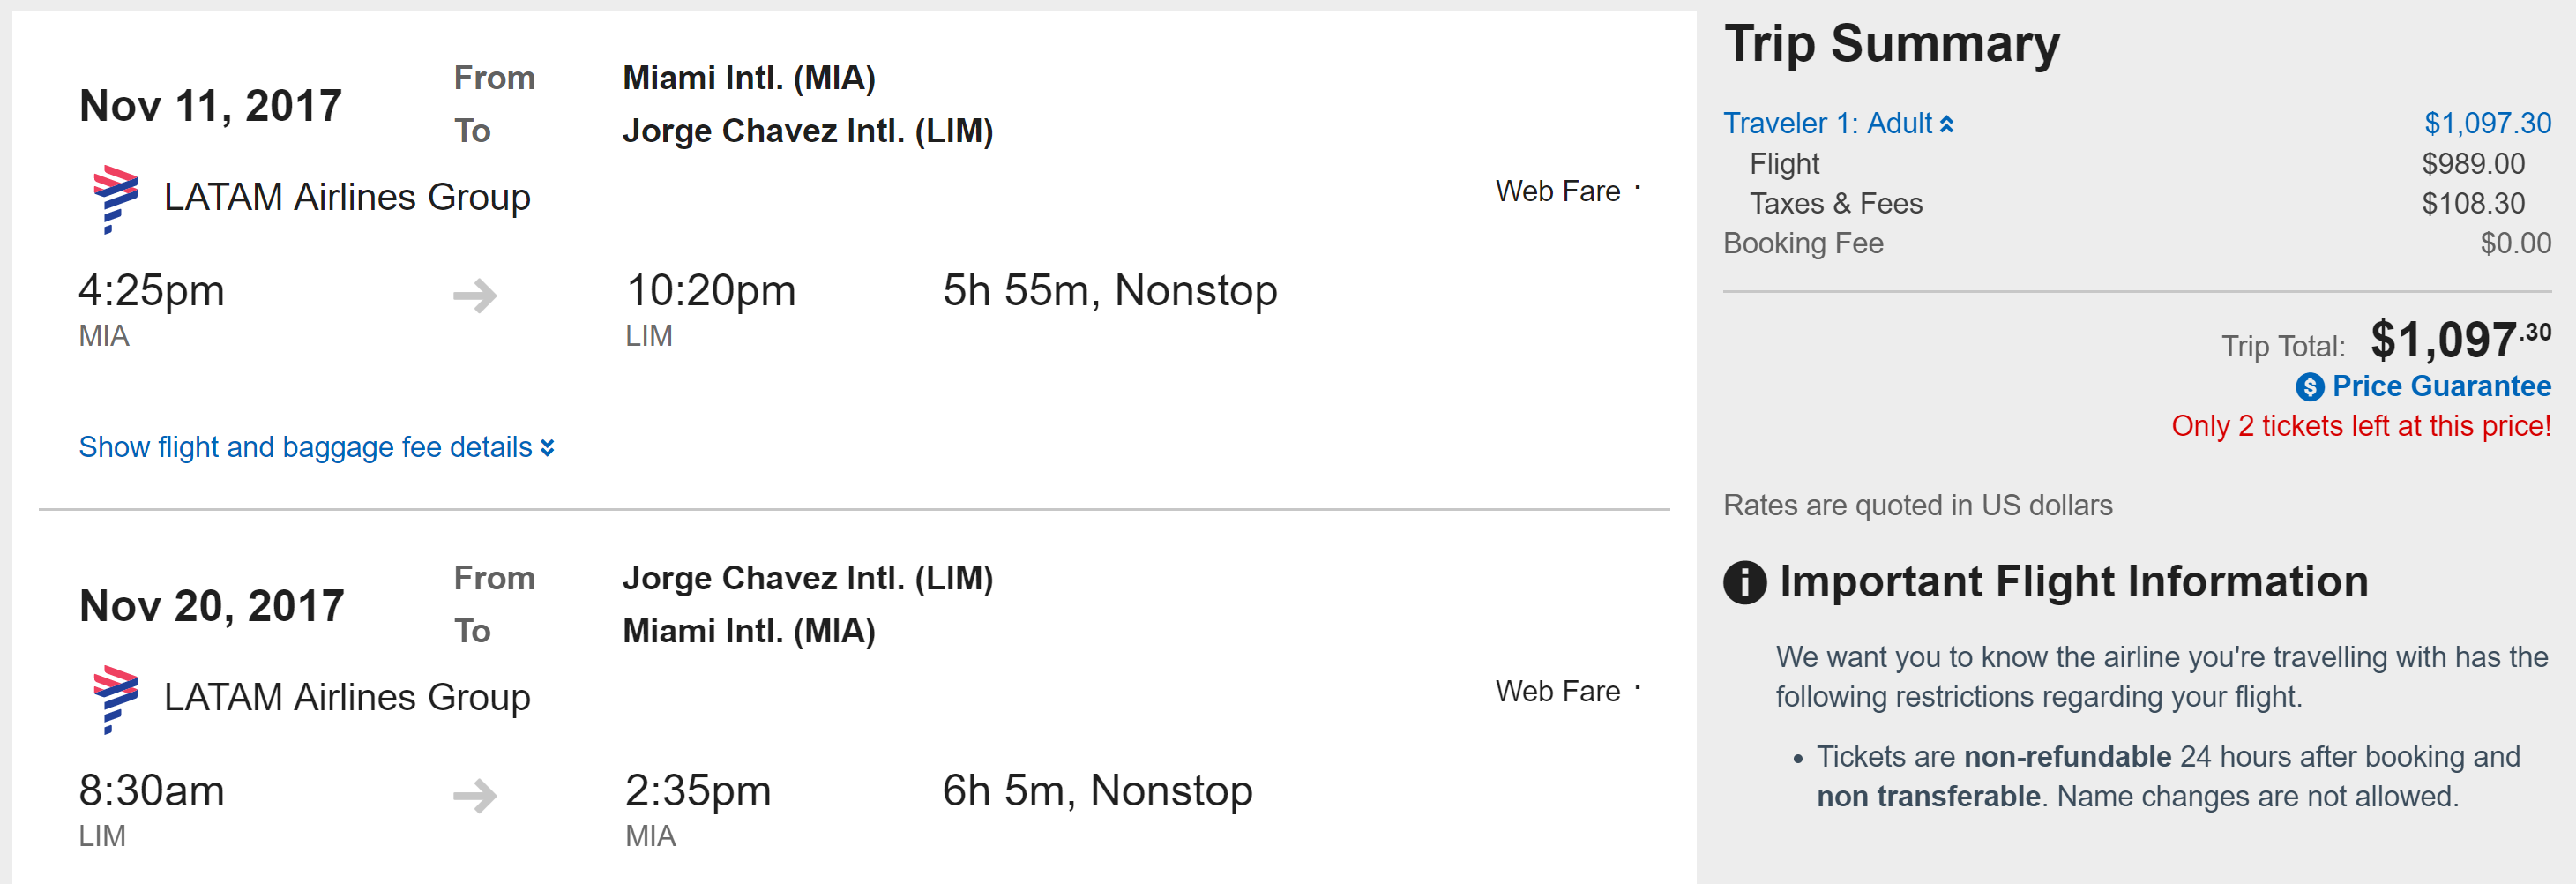Click the LATAM logo on the return flight

point(115,699)
